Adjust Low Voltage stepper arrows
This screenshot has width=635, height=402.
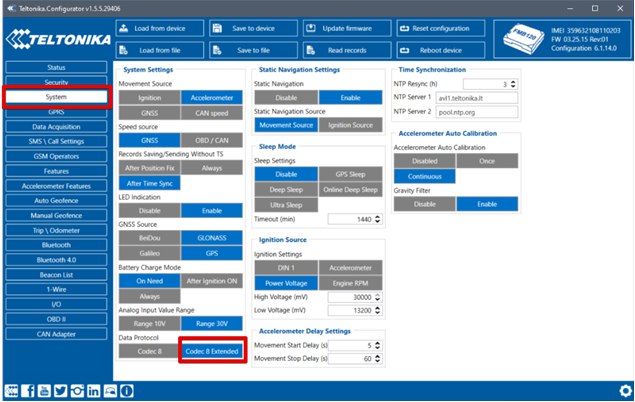[377, 310]
